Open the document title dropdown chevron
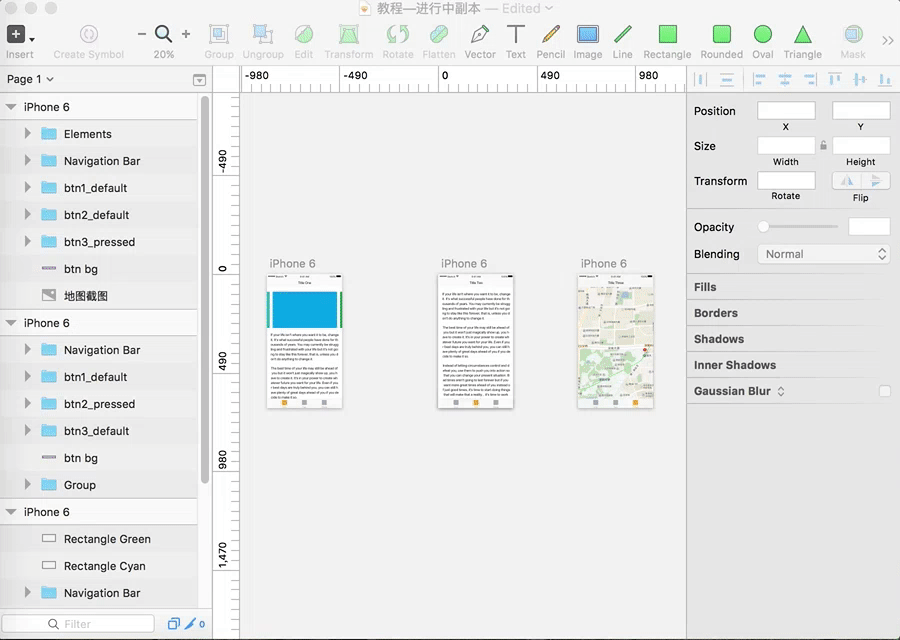 click(549, 8)
